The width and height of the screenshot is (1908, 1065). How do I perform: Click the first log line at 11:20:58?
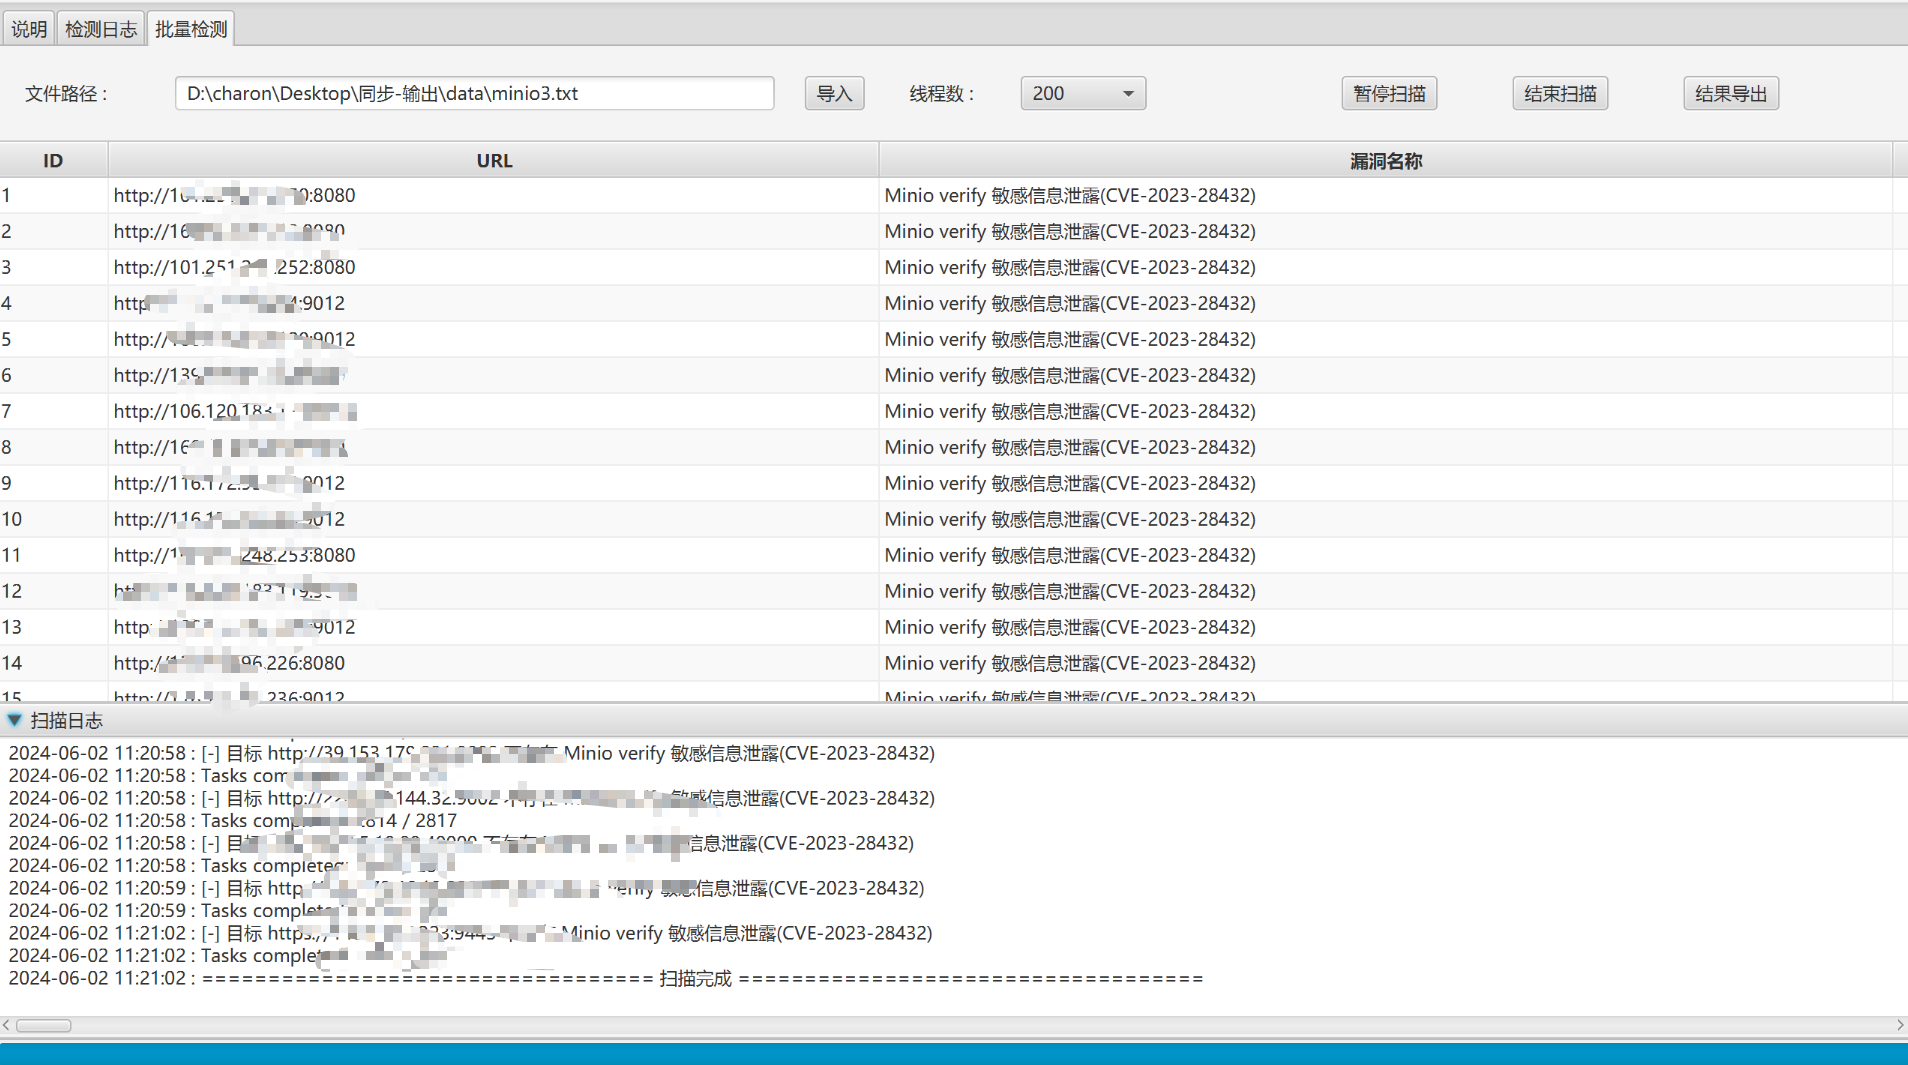tap(472, 753)
